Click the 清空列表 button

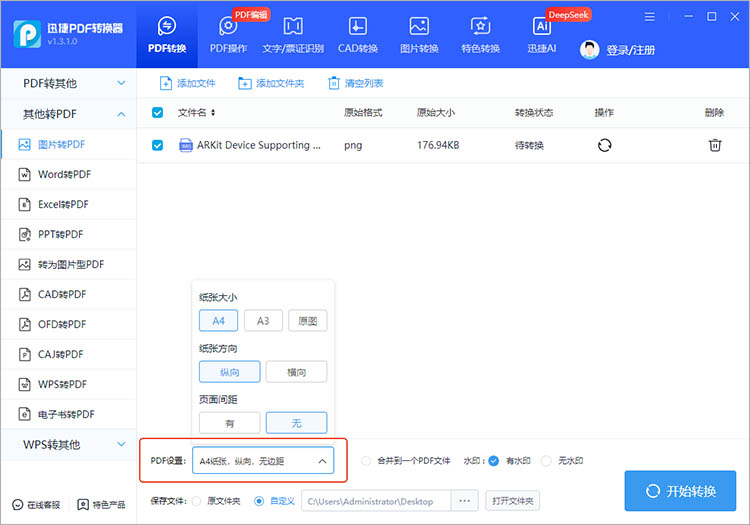(356, 83)
